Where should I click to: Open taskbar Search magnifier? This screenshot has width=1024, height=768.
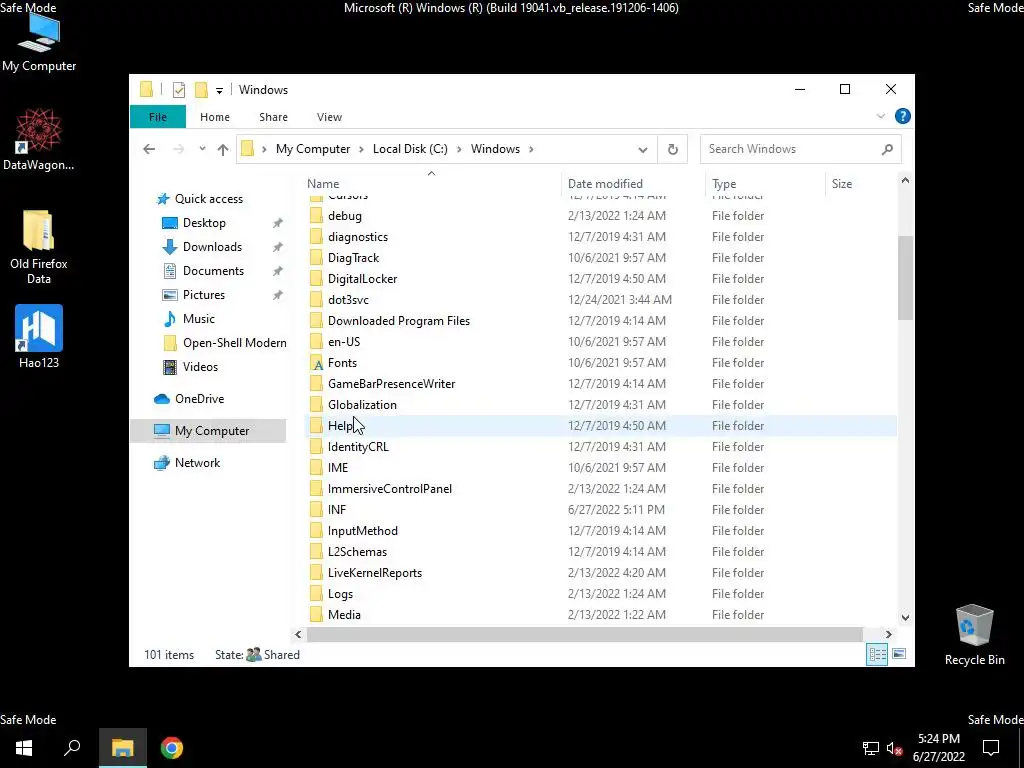[x=72, y=748]
